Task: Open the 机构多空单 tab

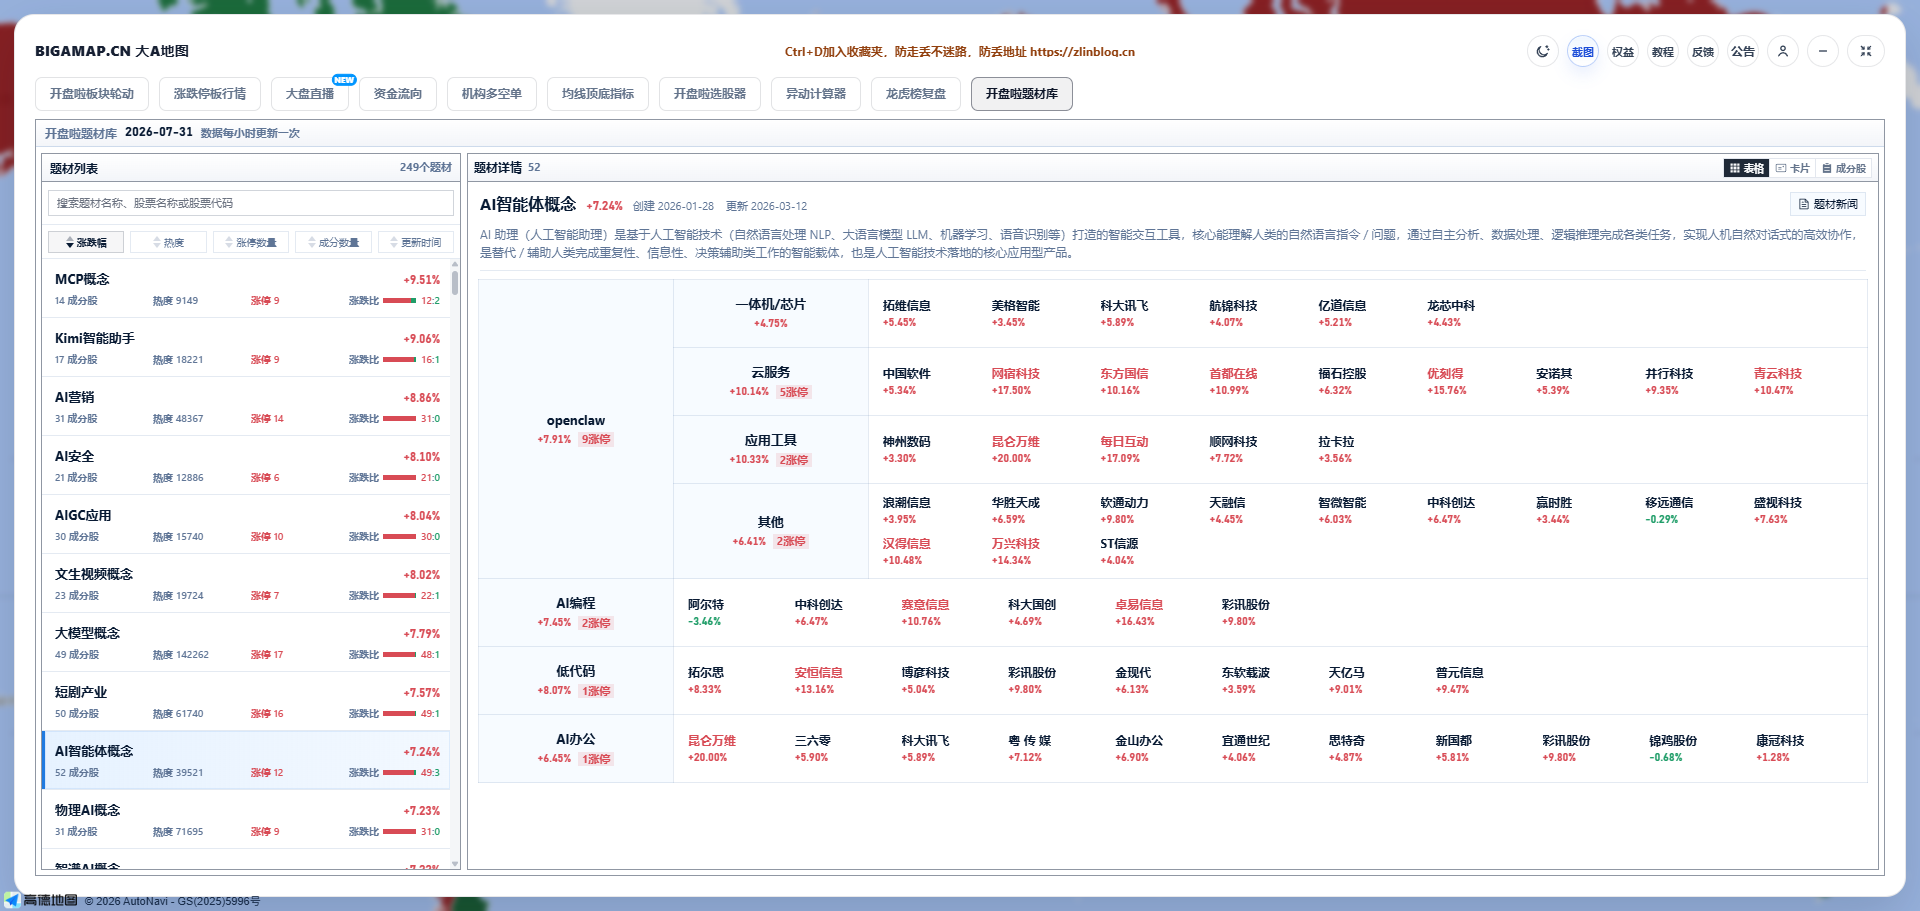Action: pos(492,94)
